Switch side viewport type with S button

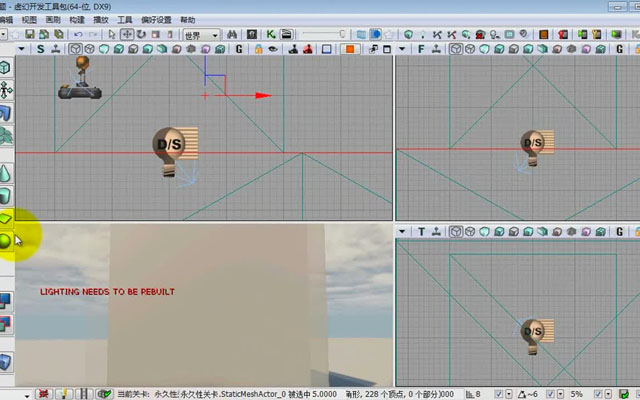click(x=40, y=49)
